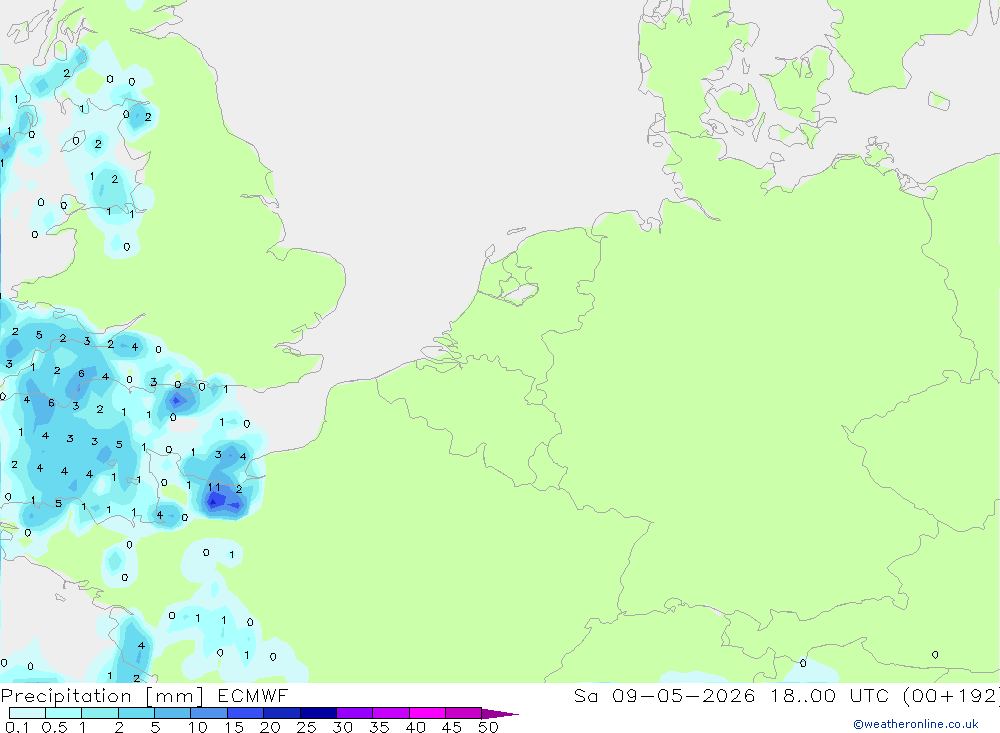Image resolution: width=1000 pixels, height=733 pixels.
Task: Select the 2–5 mm legend swatch
Action: (136, 713)
